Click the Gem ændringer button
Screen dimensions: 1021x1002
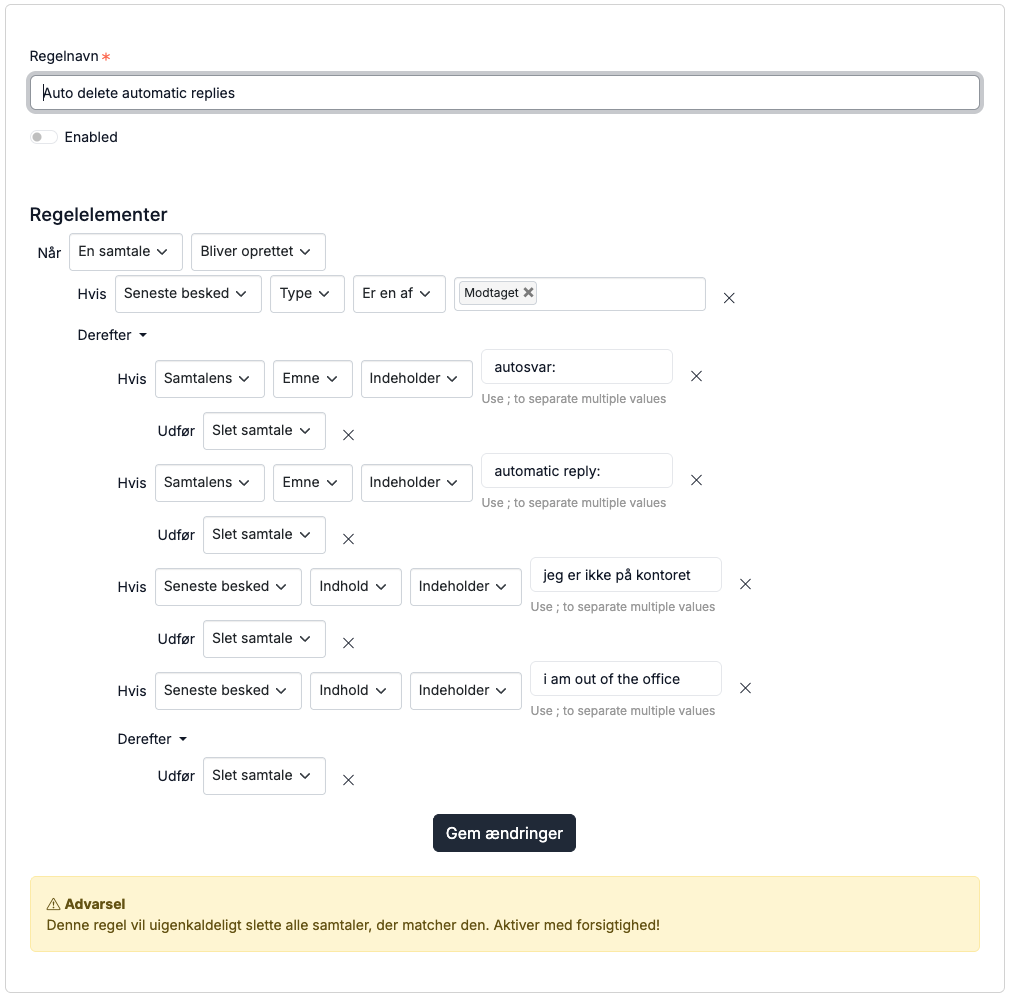click(x=504, y=833)
